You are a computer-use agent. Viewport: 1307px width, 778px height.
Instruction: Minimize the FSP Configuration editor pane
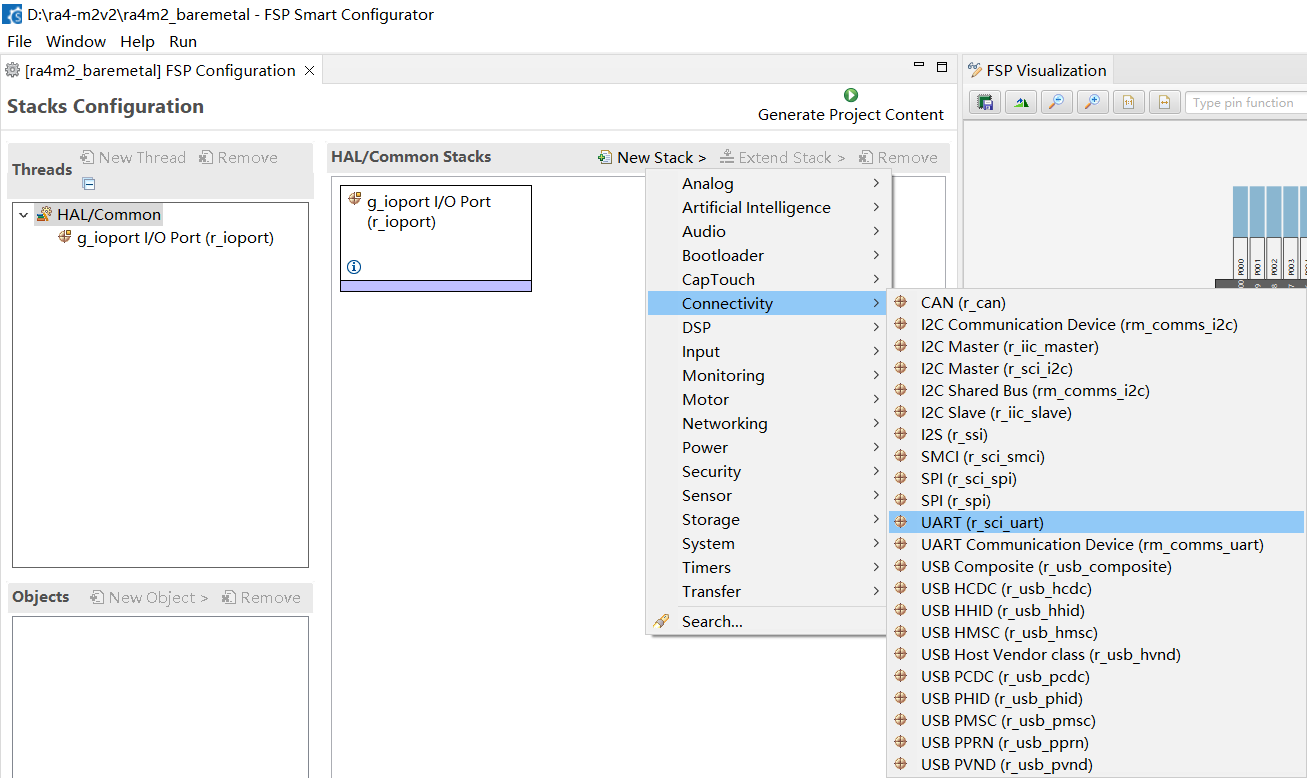tap(919, 65)
